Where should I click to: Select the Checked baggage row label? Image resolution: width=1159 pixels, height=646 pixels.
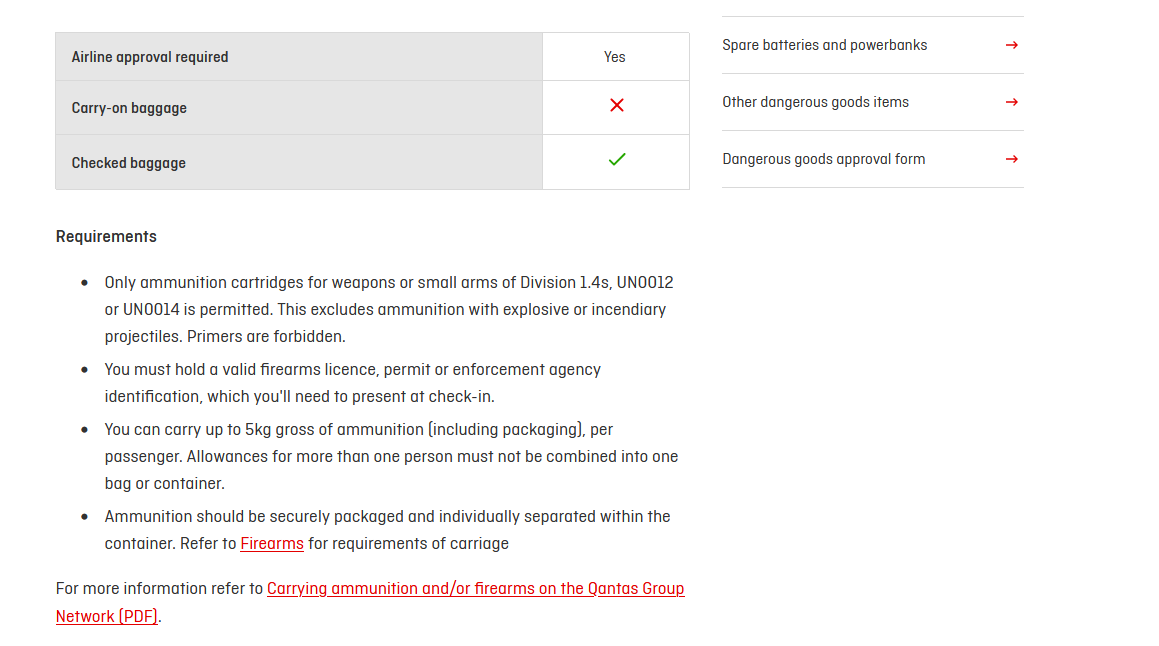129,163
